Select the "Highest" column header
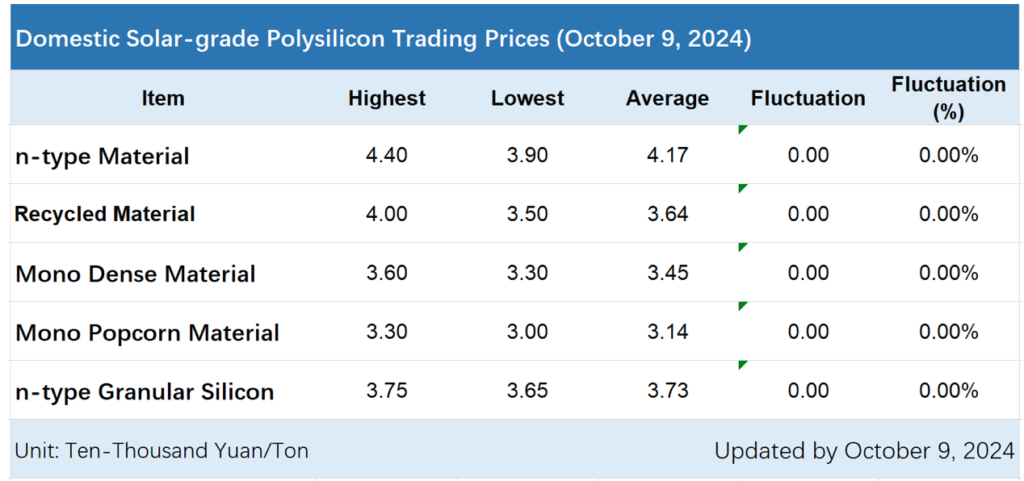This screenshot has width=1024, height=481. [387, 98]
